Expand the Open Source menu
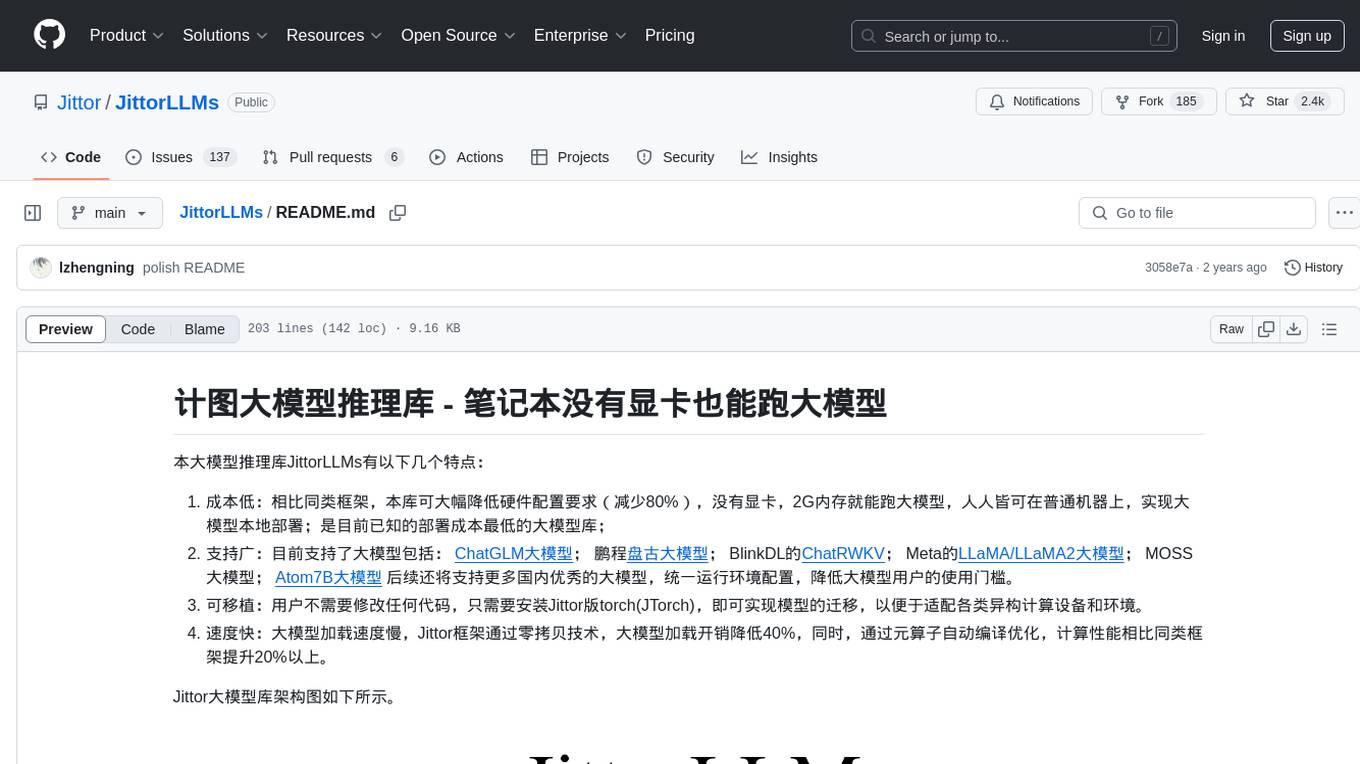 [458, 35]
